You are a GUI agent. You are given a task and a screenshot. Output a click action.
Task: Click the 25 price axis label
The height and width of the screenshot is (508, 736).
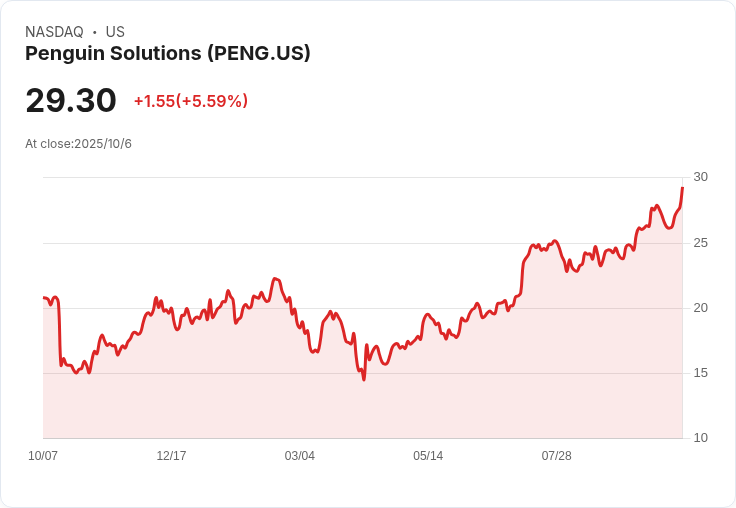700,243
